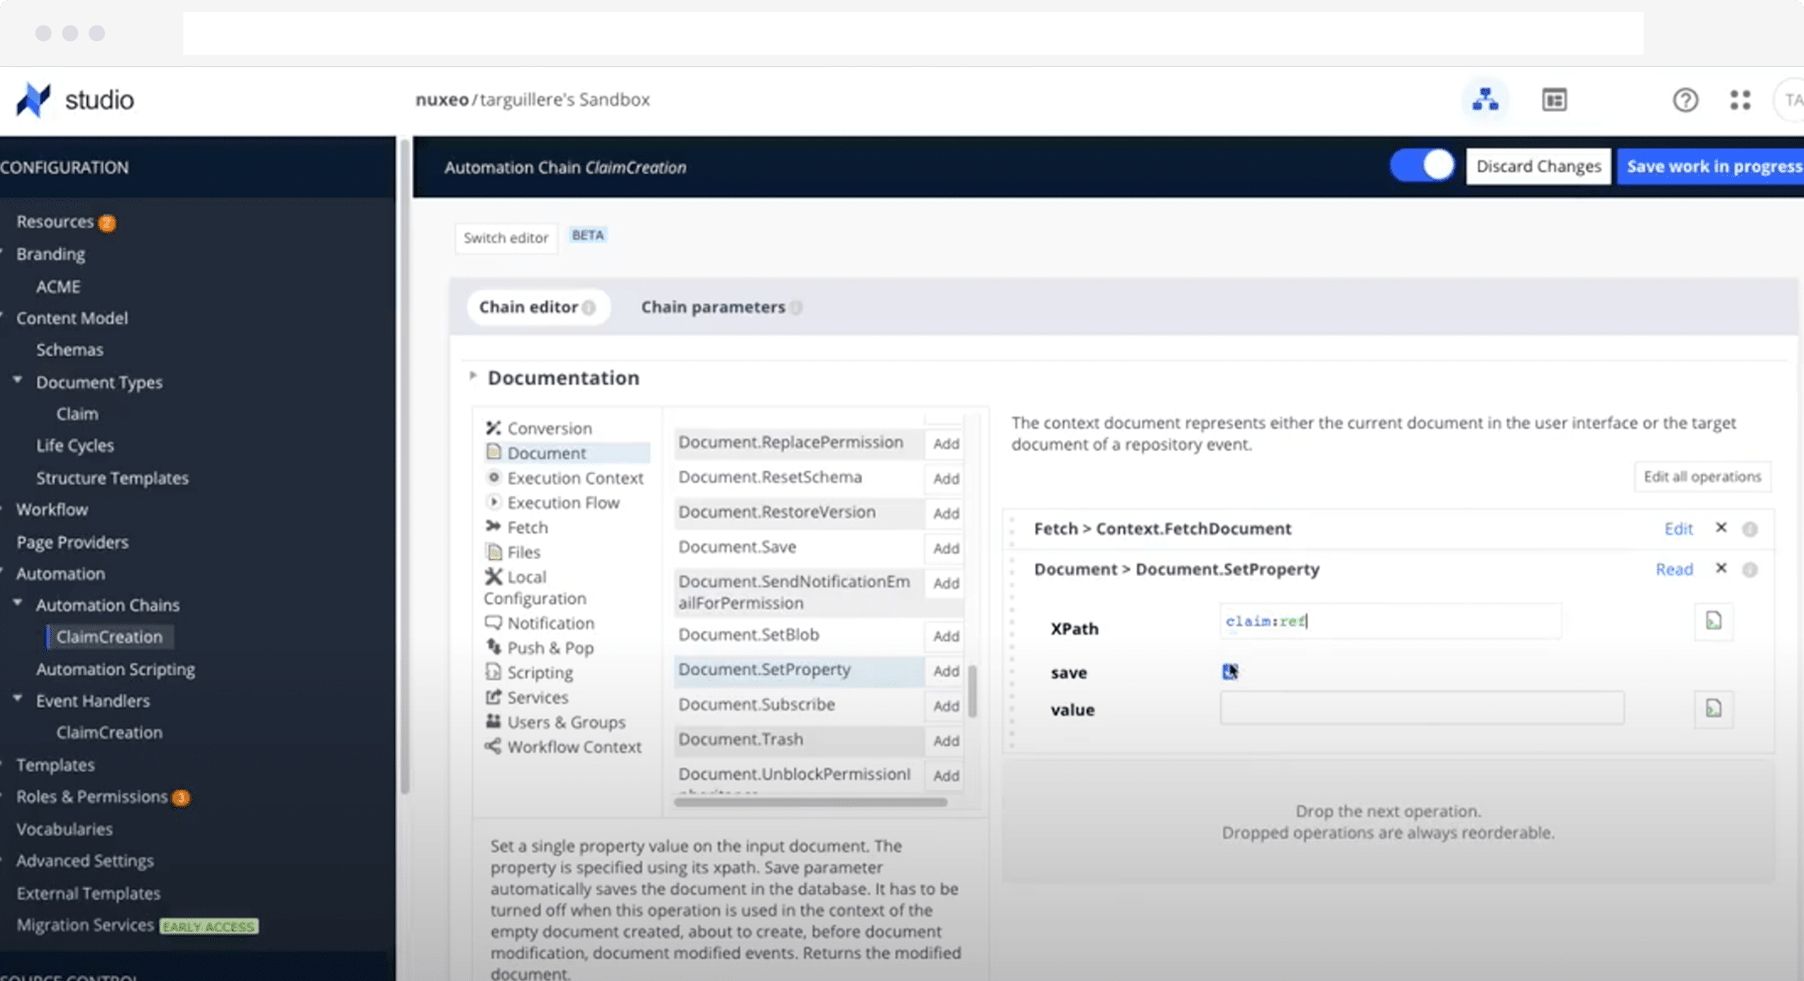Add the Document.Trash operation
This screenshot has width=1804, height=981.
click(946, 741)
